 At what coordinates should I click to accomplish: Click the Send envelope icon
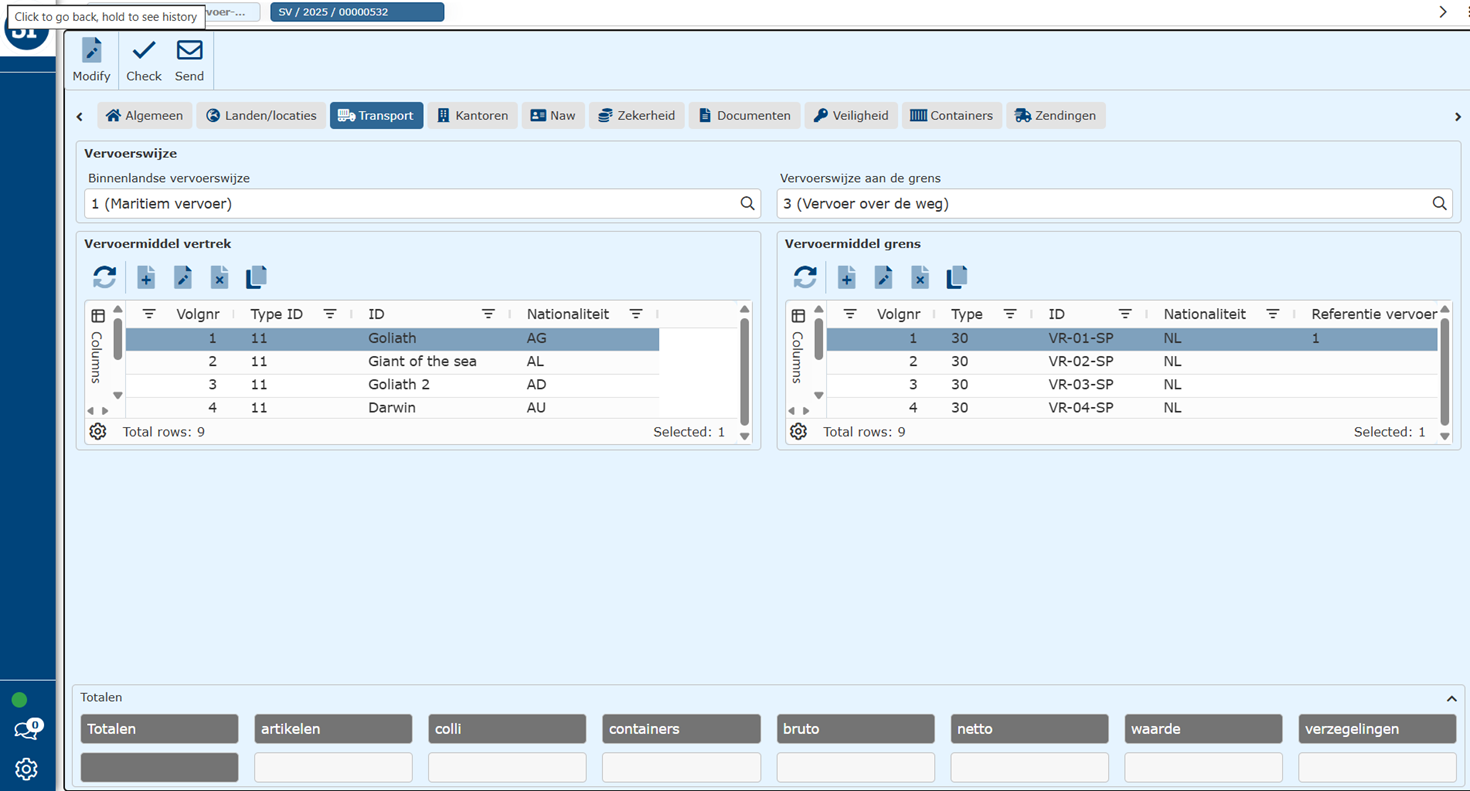point(189,51)
